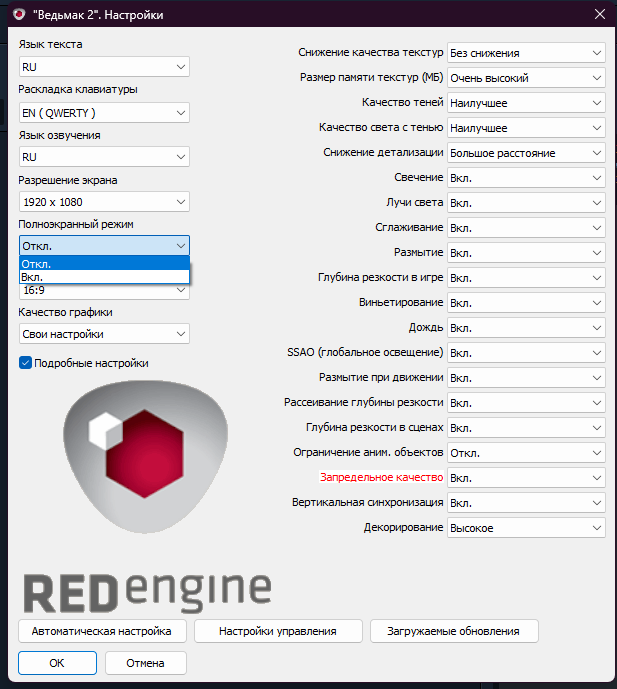Click the Отмена button
Viewport: 617px width, 689px height.
coord(145,663)
